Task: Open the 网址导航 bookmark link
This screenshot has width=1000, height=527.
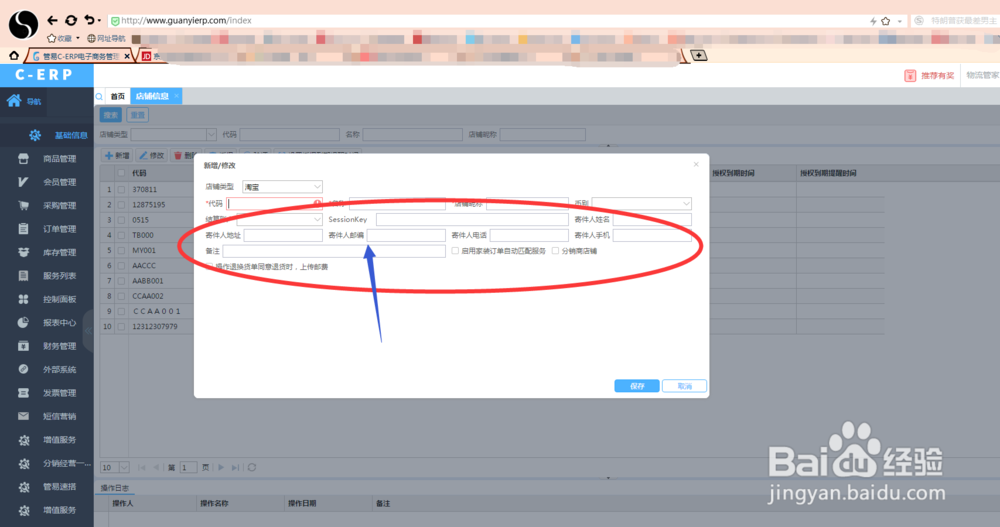Action: [x=107, y=38]
